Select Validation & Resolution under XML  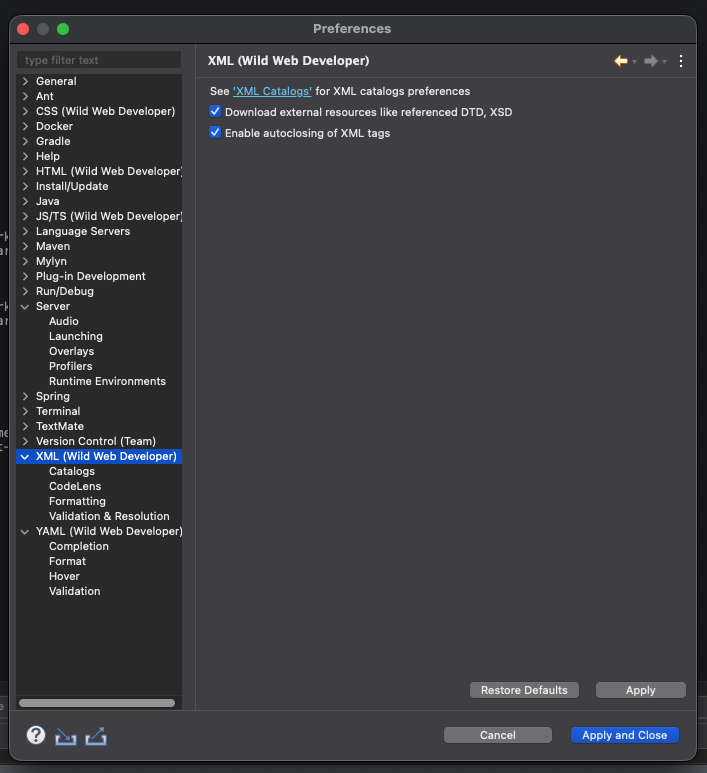point(109,516)
